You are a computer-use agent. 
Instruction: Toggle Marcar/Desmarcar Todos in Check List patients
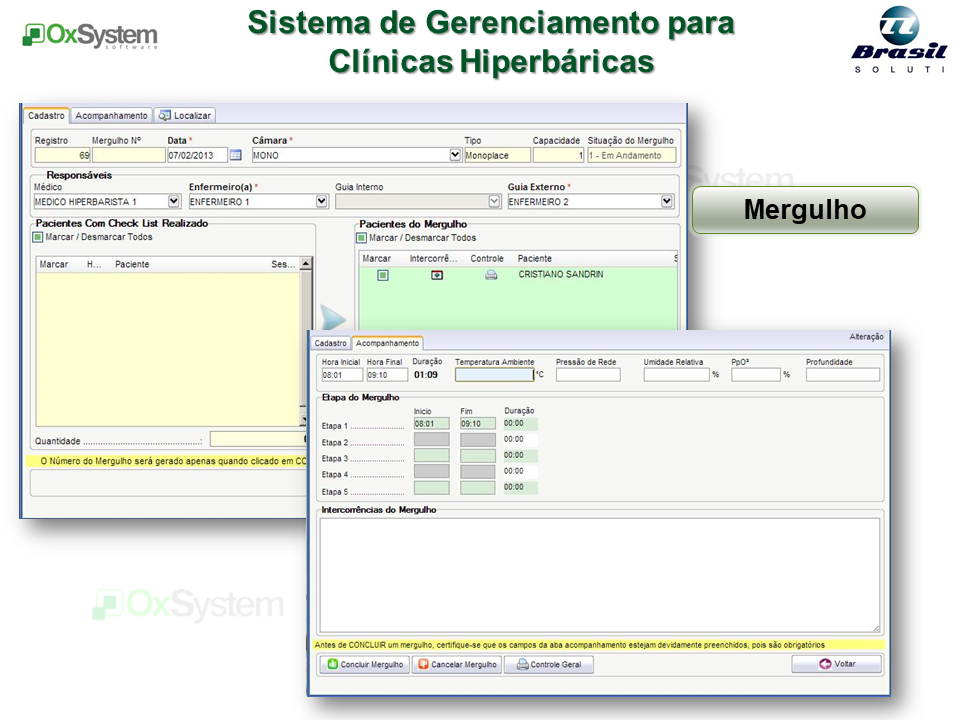point(38,238)
